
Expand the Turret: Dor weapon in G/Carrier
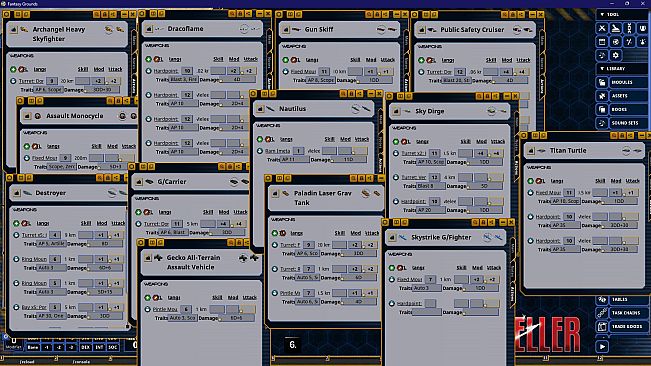click(138, 224)
